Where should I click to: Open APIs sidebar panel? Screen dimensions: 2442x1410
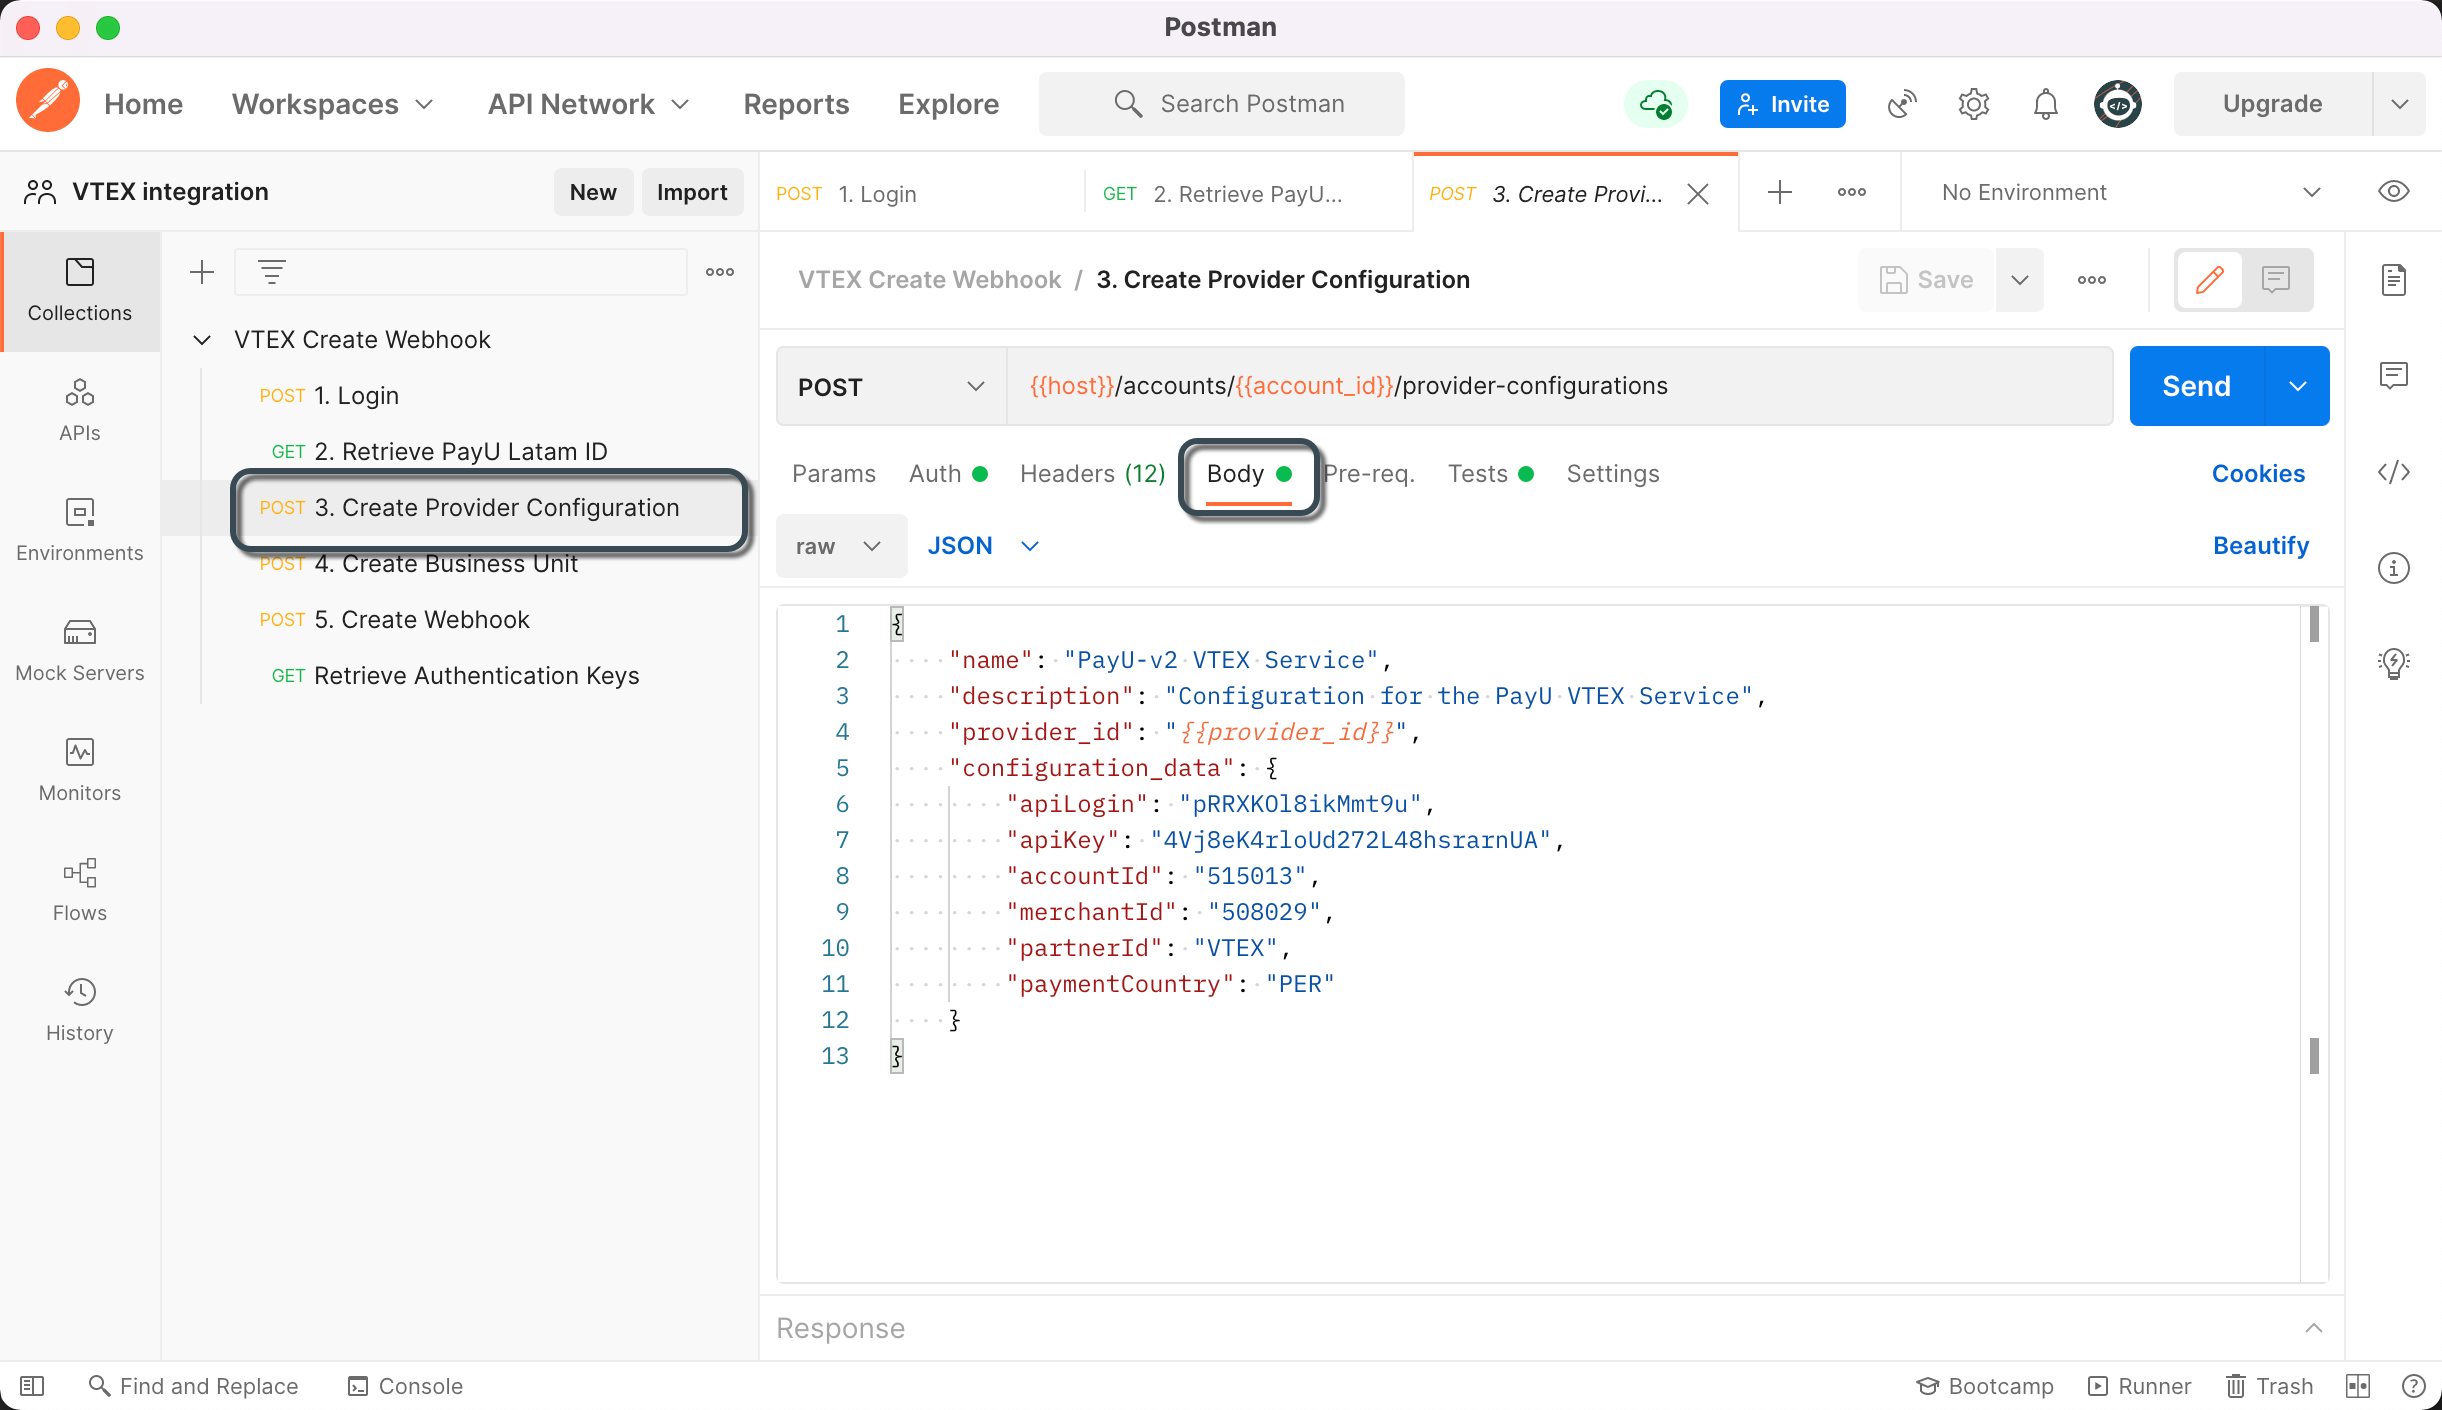click(80, 410)
